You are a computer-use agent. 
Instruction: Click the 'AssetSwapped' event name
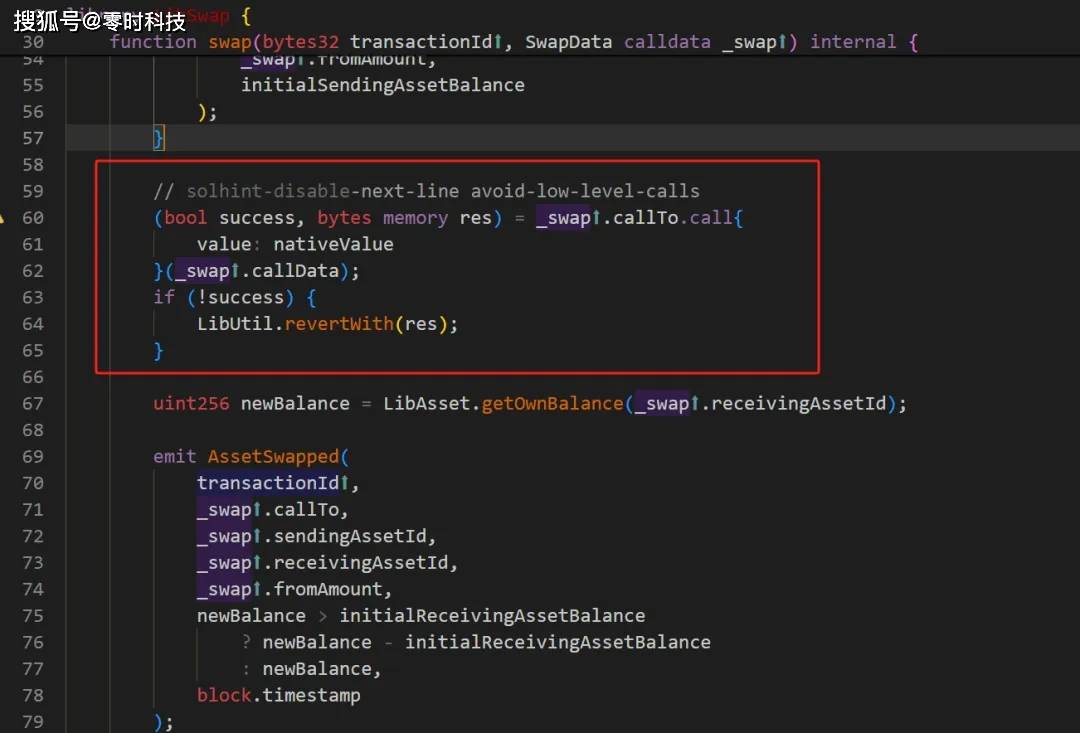point(273,456)
